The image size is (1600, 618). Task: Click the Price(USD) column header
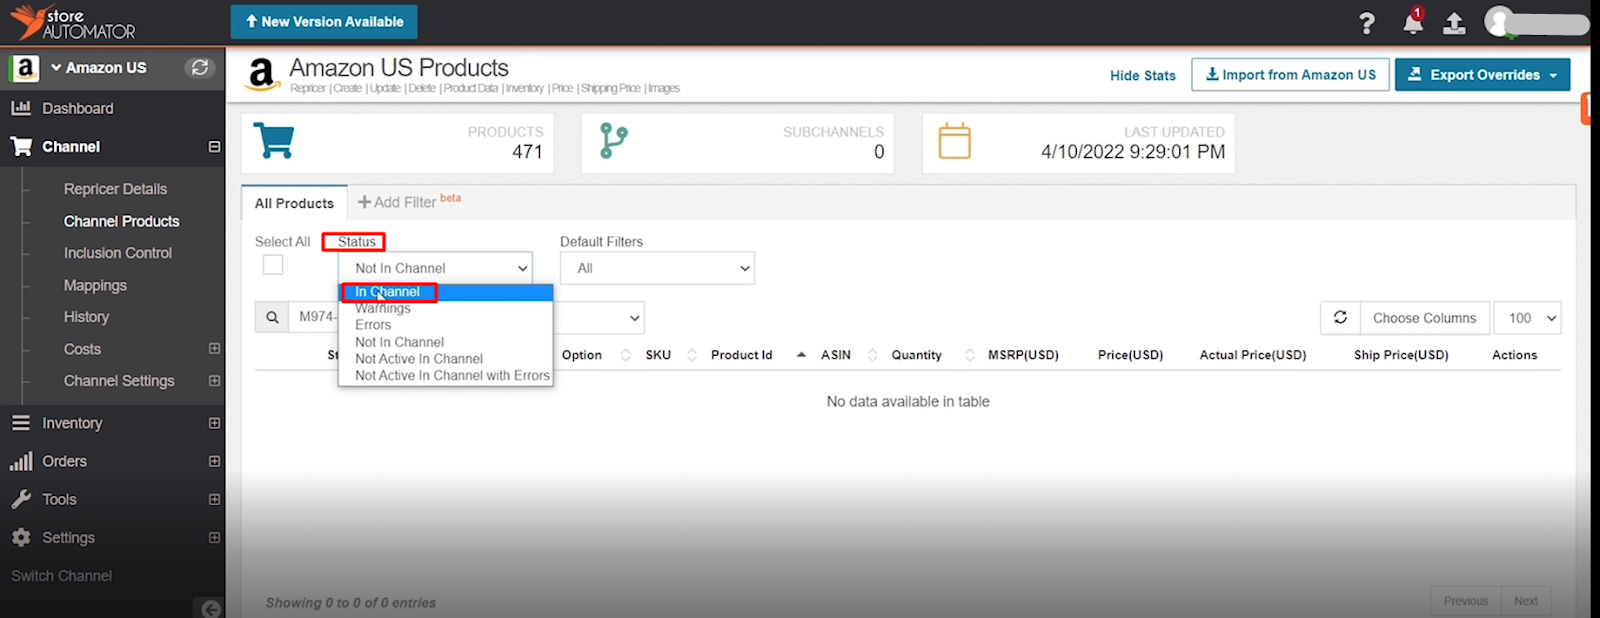coord(1130,355)
